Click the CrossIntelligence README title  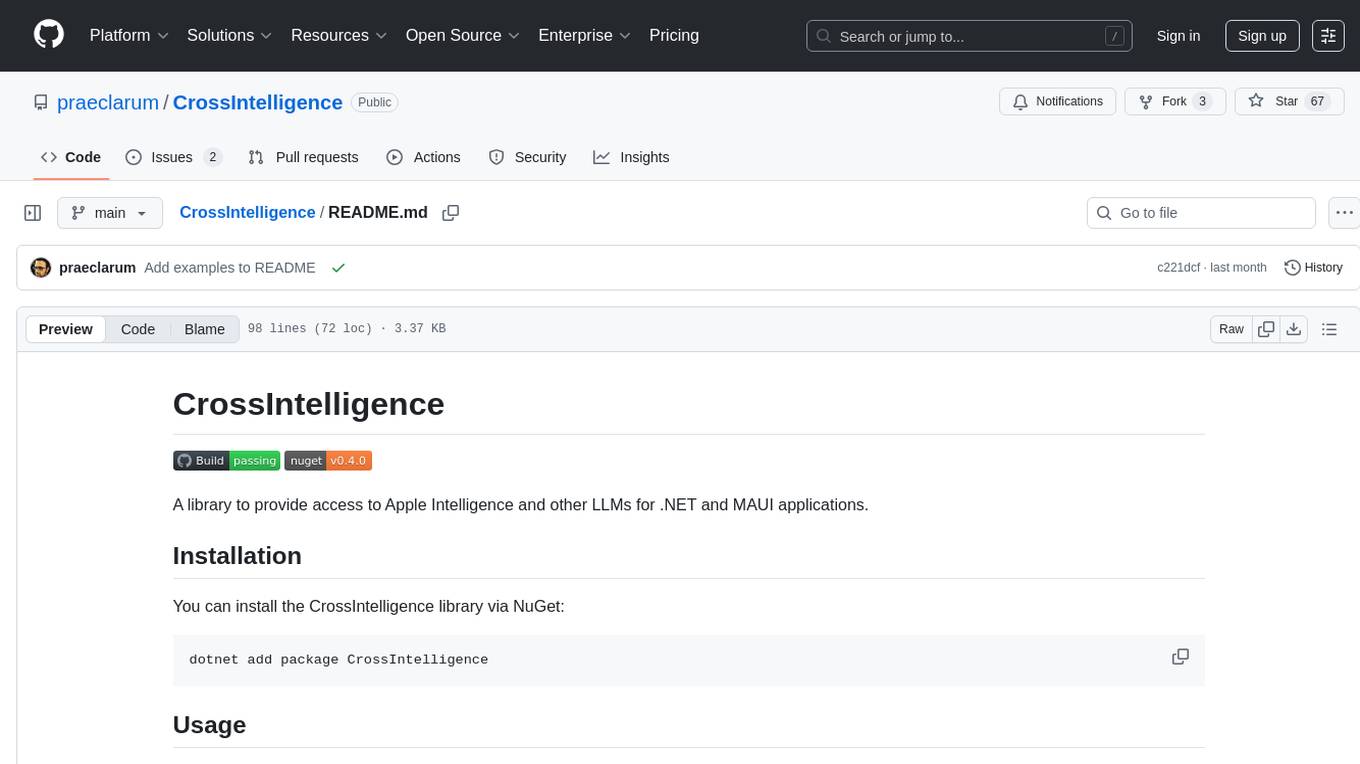point(308,404)
